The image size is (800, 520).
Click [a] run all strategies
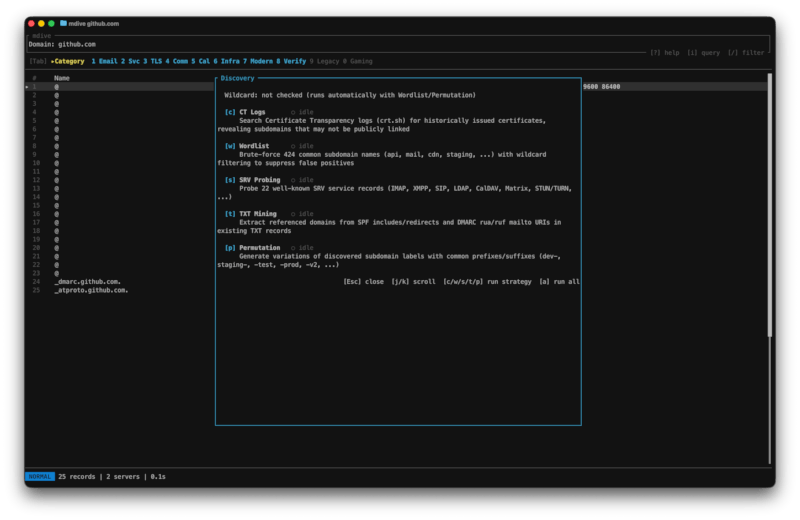tap(559, 282)
